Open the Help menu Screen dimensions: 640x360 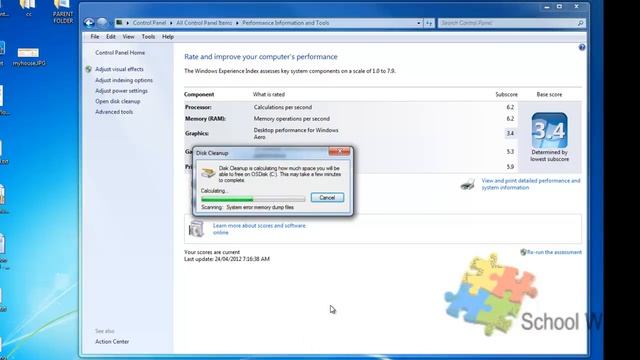pos(168,37)
